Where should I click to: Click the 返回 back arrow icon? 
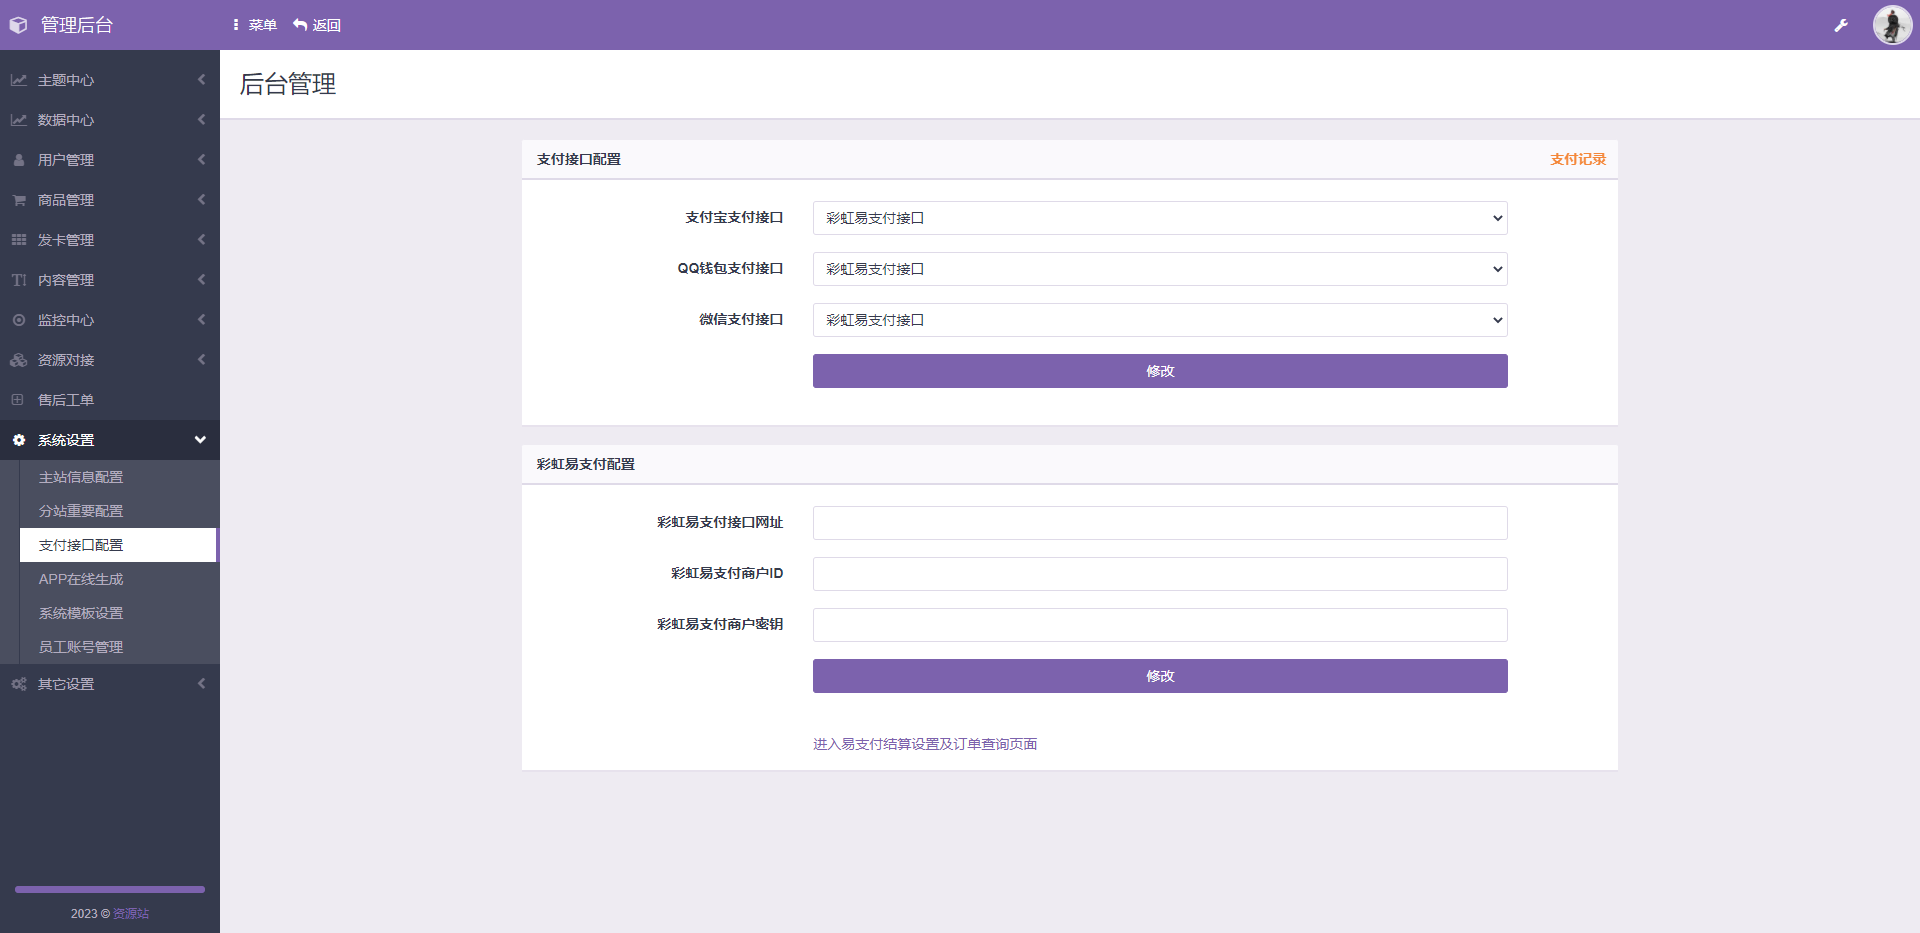(300, 25)
